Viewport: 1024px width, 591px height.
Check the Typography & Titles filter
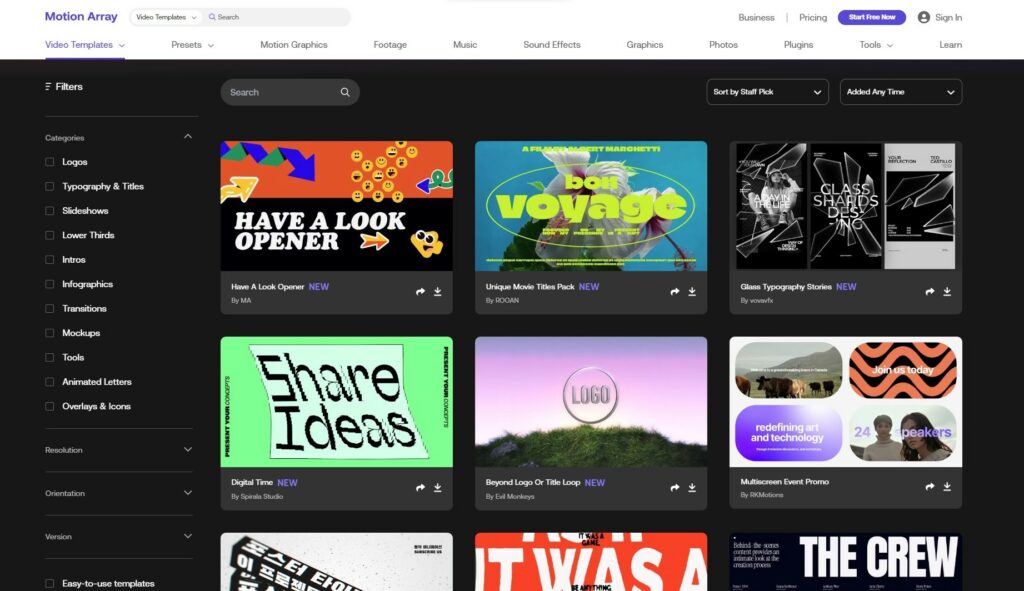pos(48,186)
